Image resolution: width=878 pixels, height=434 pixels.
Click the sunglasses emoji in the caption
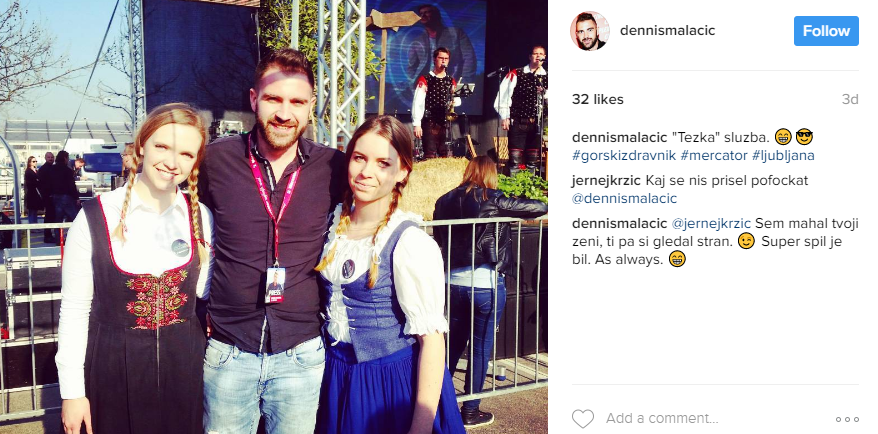804,137
